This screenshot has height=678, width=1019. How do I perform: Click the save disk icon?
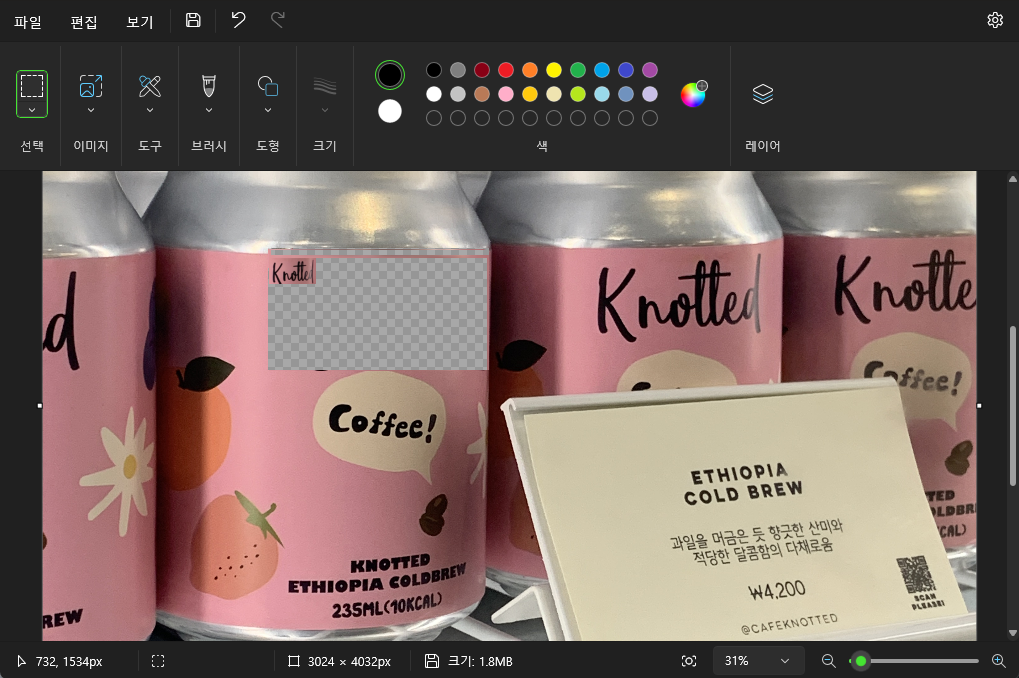[193, 20]
